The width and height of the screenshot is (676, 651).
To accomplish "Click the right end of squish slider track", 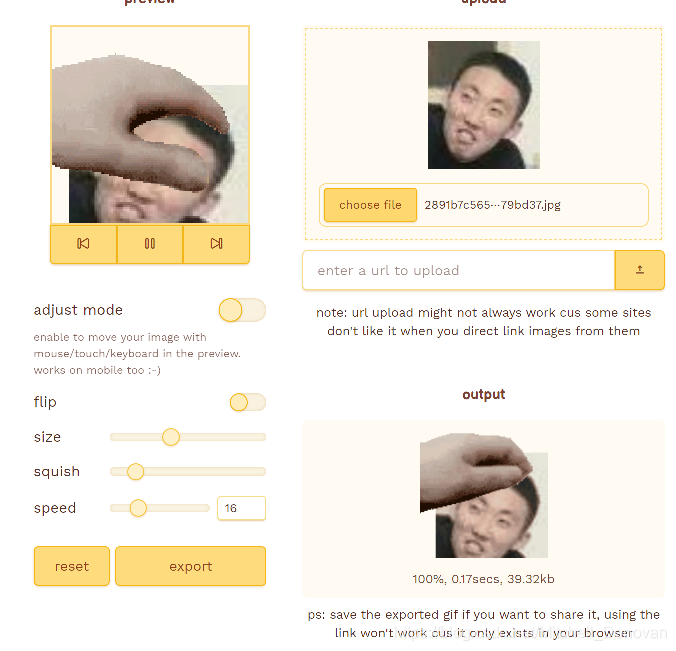I will point(263,472).
